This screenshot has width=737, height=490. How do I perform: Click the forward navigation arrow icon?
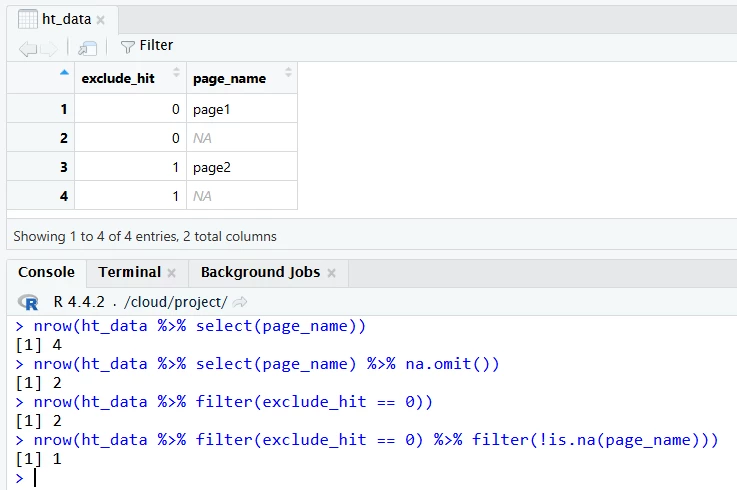click(48, 47)
